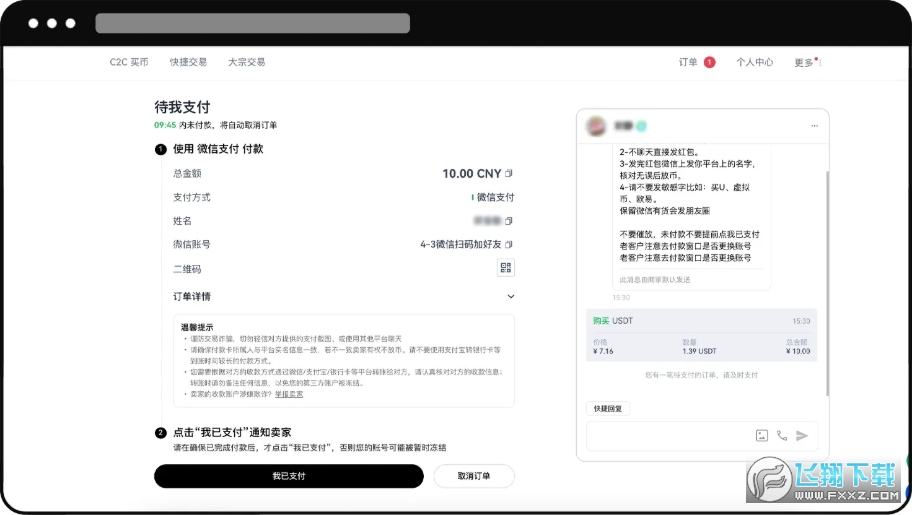Open the 大宗交易 tab
Image resolution: width=912 pixels, height=515 pixels.
point(246,62)
